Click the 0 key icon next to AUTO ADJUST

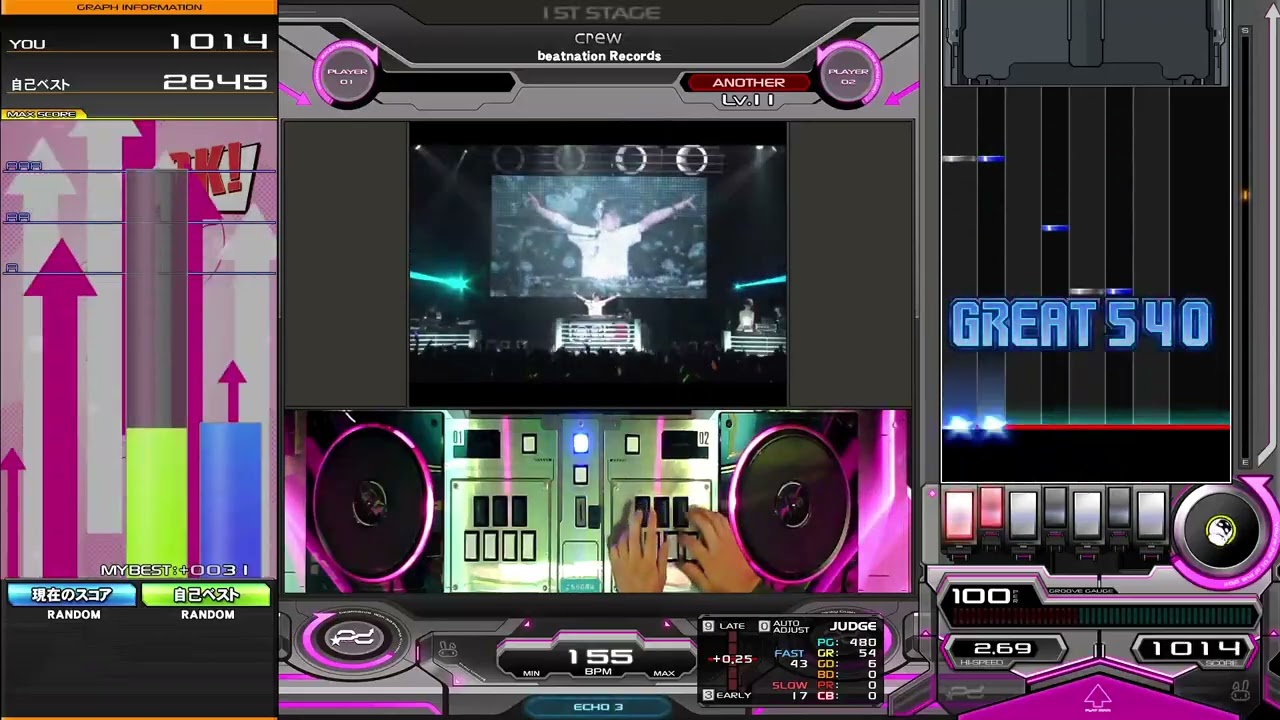[x=764, y=626]
